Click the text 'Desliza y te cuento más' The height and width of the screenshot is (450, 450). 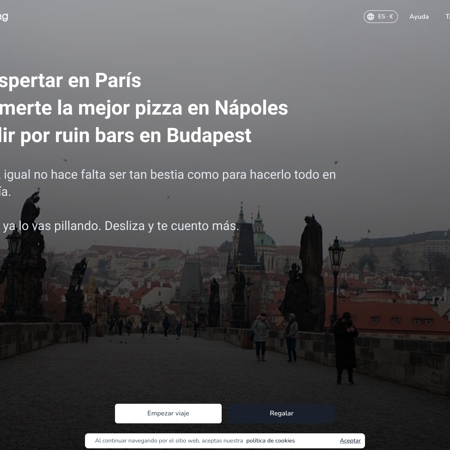tap(171, 226)
